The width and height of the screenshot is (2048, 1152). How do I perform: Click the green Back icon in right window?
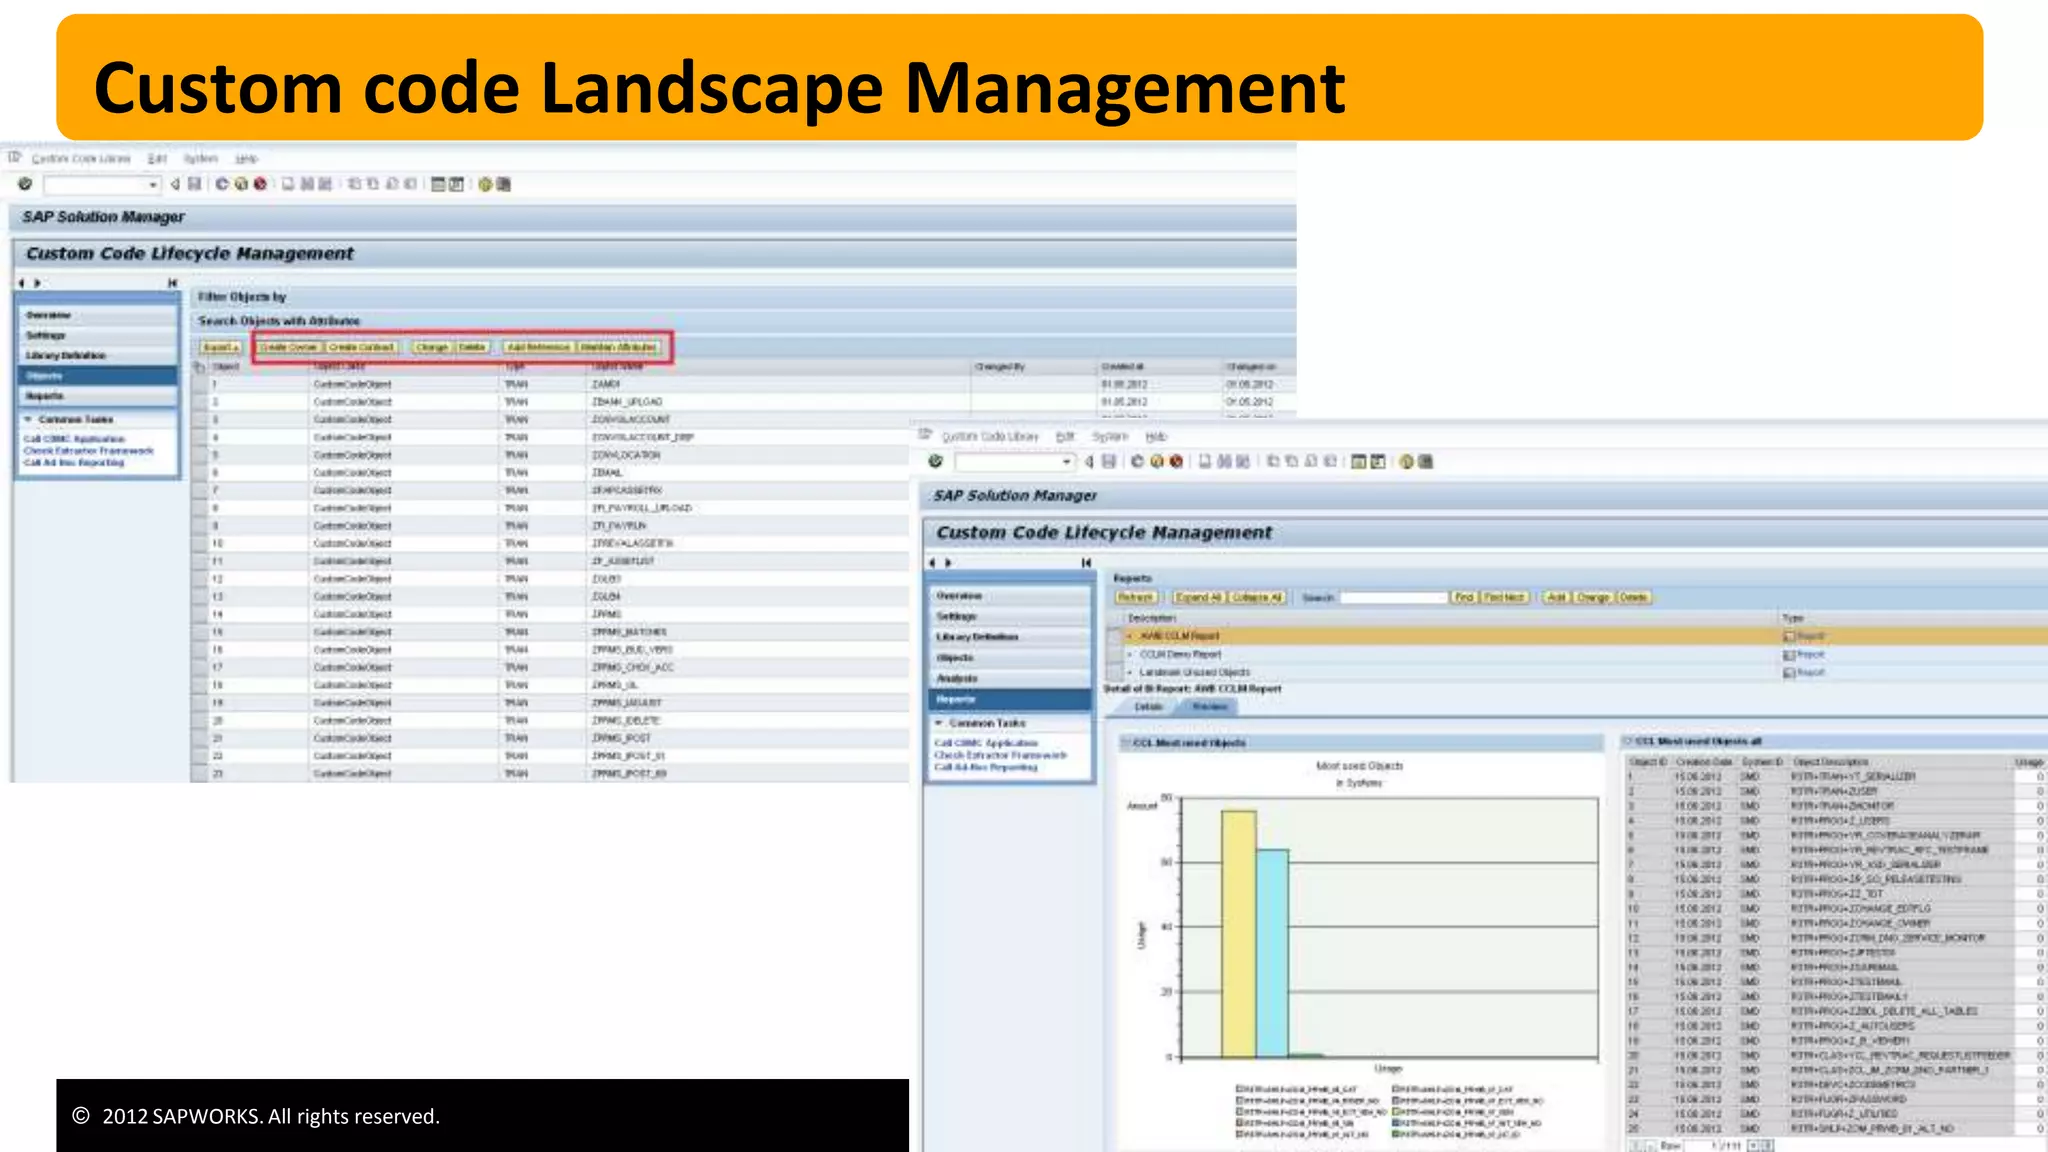coord(1137,461)
